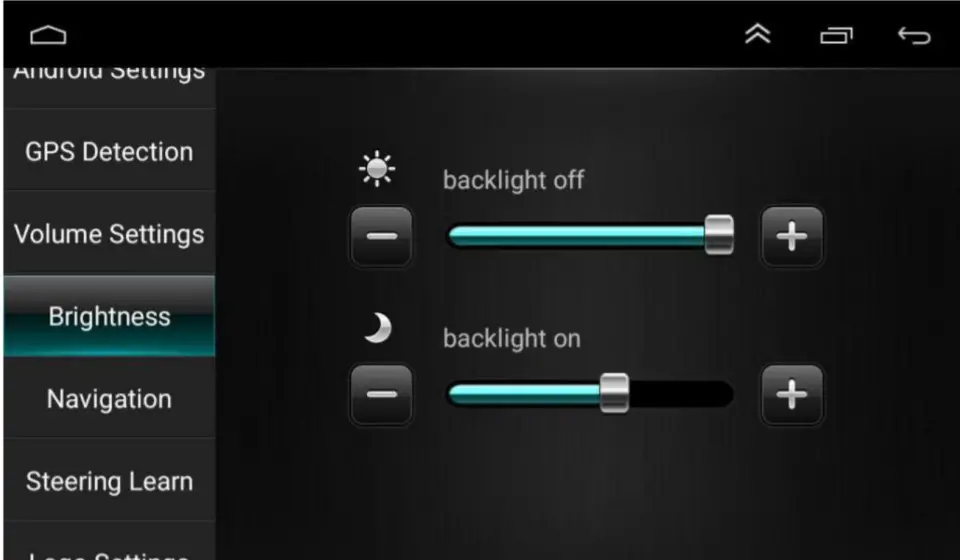Open the recent apps icon

(x=836, y=35)
